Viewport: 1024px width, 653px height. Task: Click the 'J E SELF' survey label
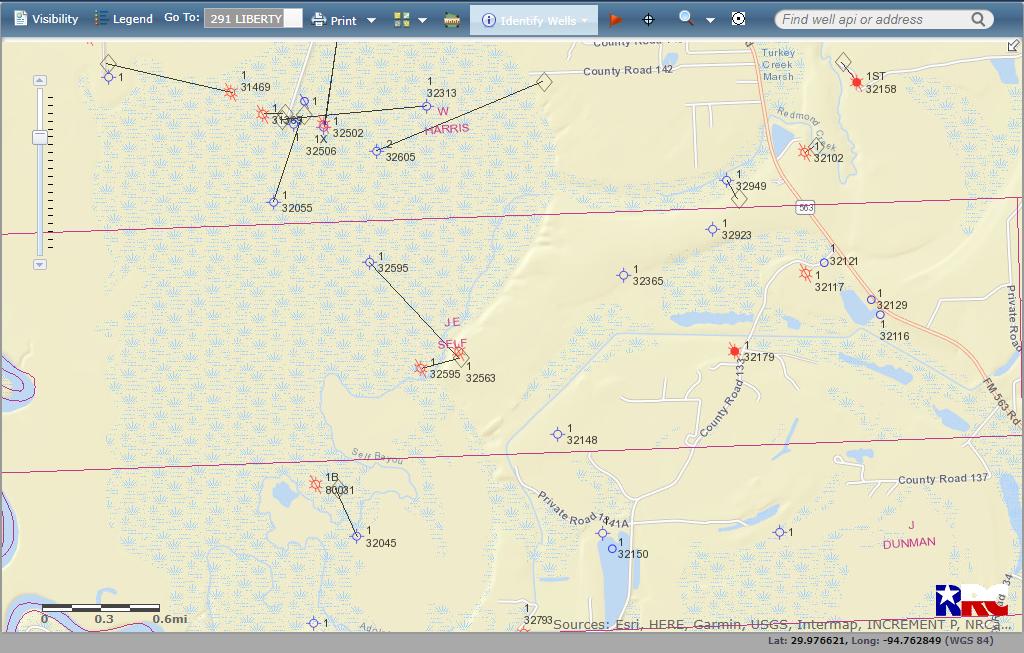[x=453, y=333]
